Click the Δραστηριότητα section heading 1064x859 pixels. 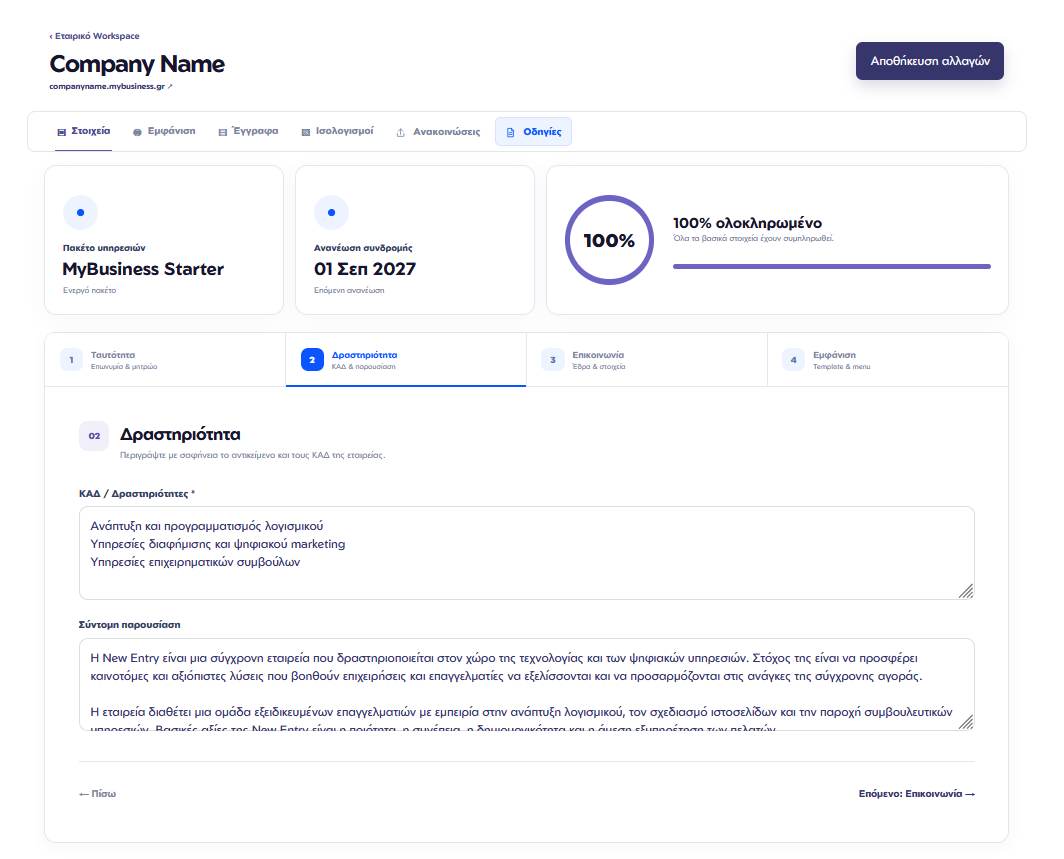(x=180, y=434)
